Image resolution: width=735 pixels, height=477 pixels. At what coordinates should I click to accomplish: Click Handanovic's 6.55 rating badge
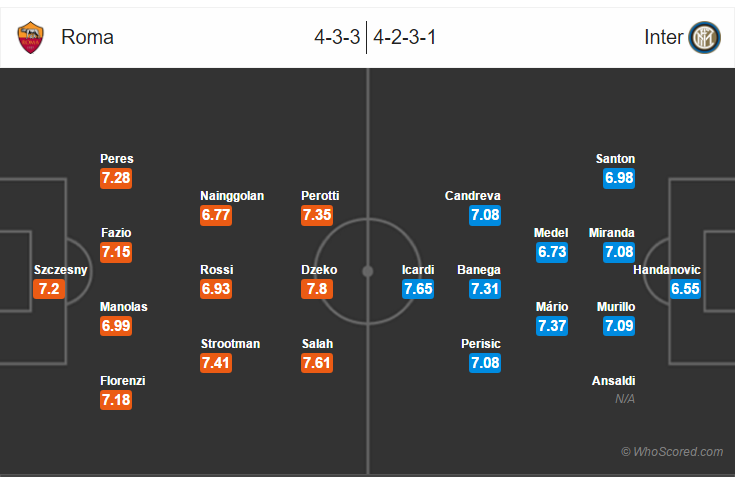[x=685, y=289]
